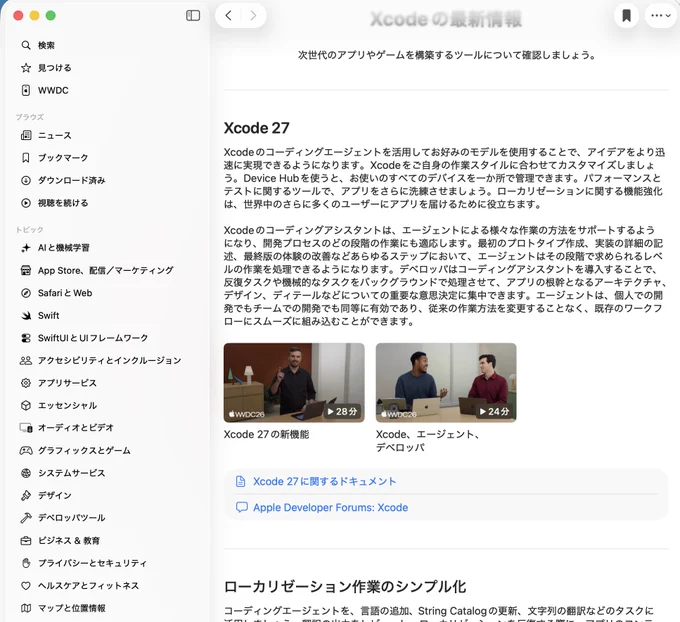The height and width of the screenshot is (622, 680).
Task: Go forward with the right chevron
Action: 253,16
